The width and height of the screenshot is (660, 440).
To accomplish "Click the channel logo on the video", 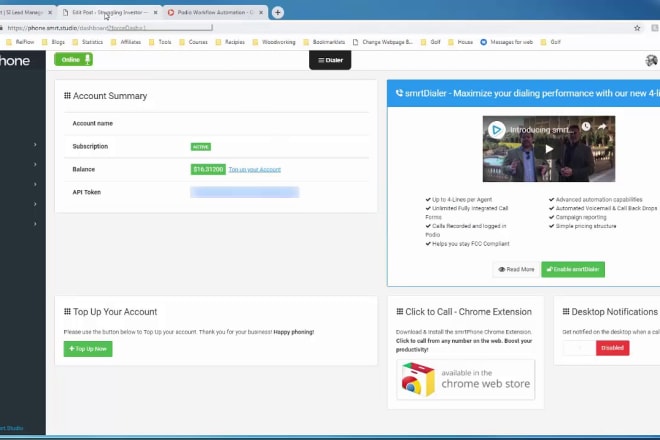I will coord(497,130).
